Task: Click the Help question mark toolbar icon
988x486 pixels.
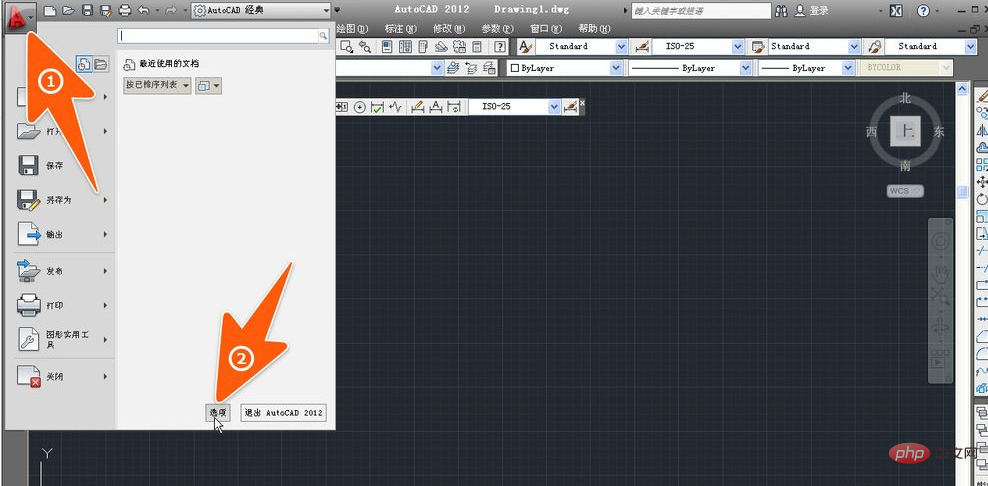Action: pos(500,47)
